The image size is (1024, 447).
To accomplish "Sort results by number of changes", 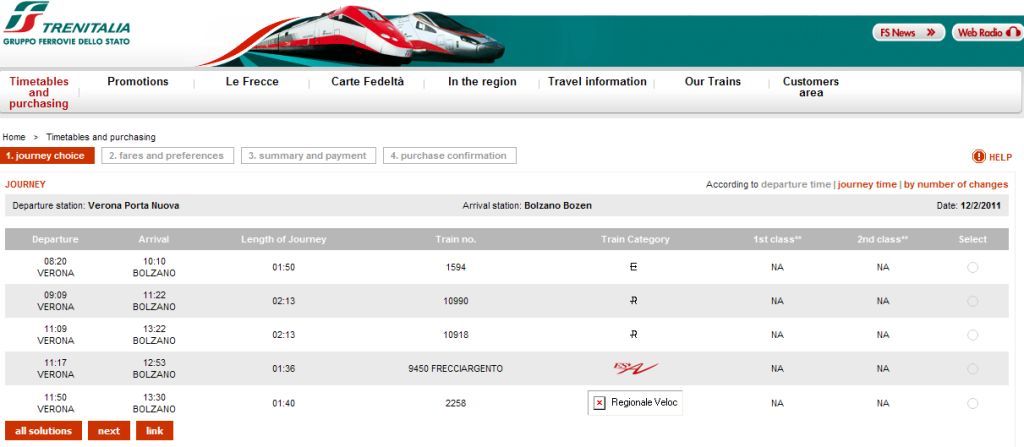I will (955, 184).
